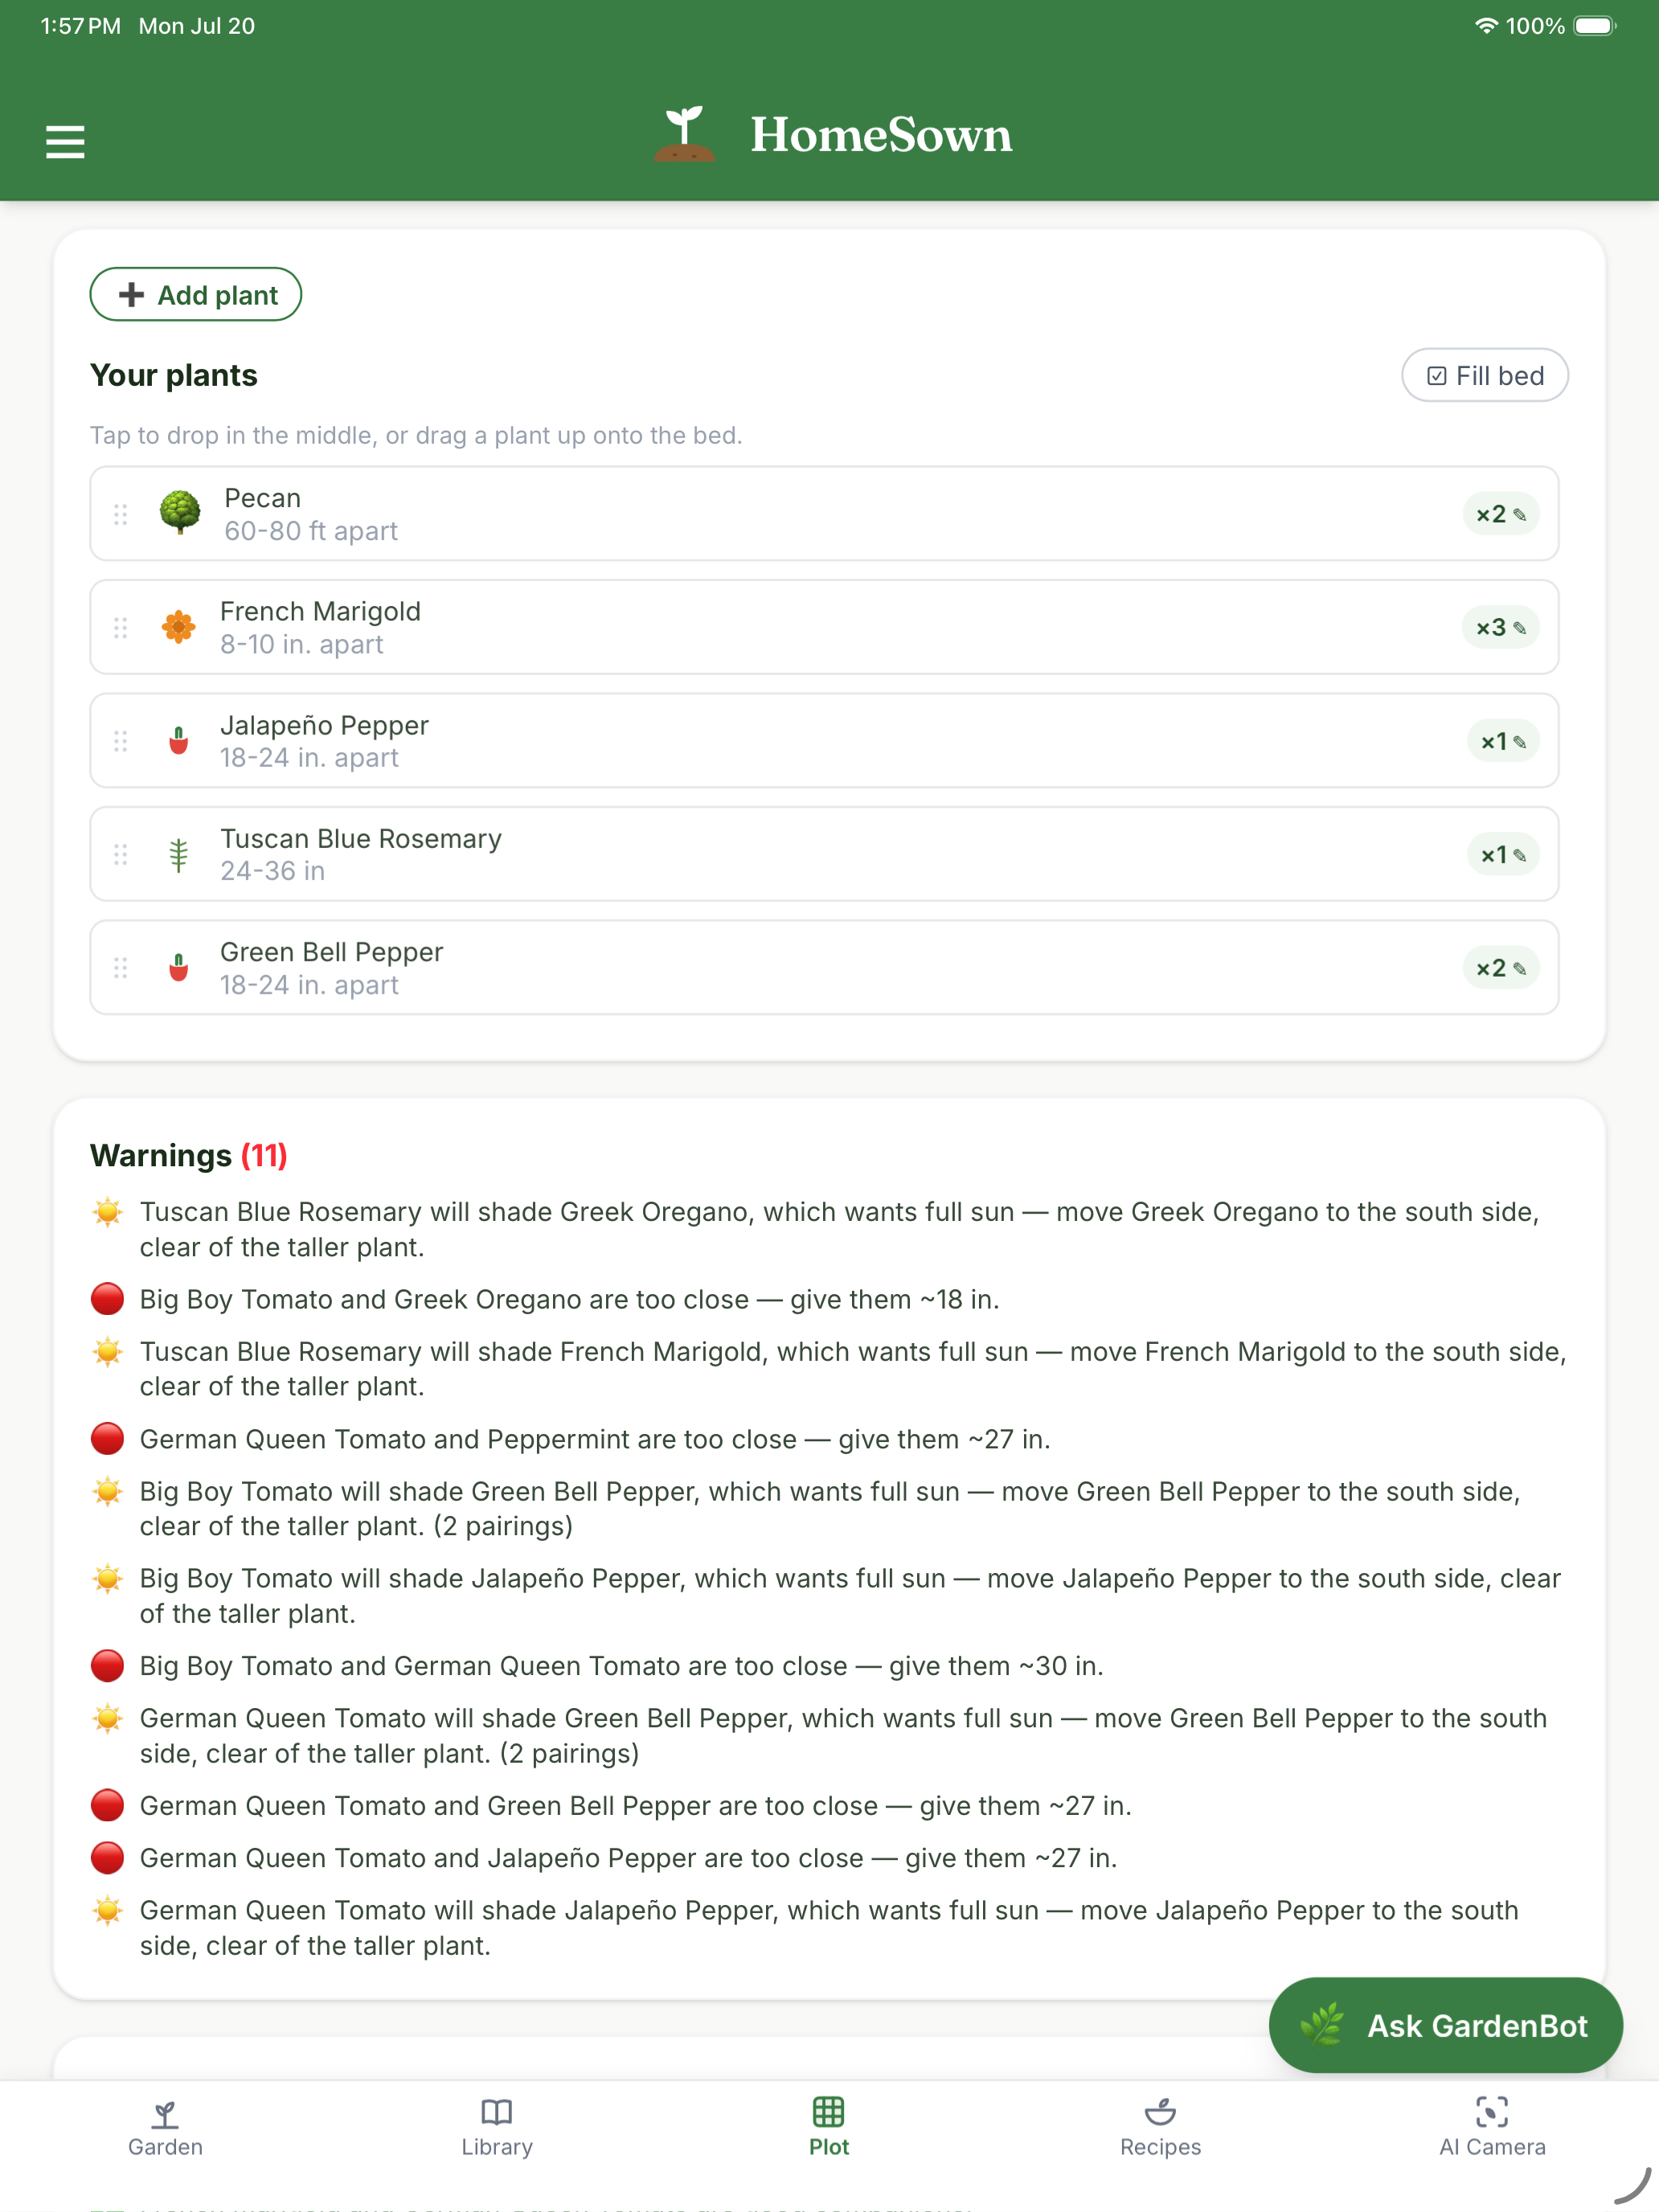
Task: Open the hamburger menu
Action: point(65,141)
